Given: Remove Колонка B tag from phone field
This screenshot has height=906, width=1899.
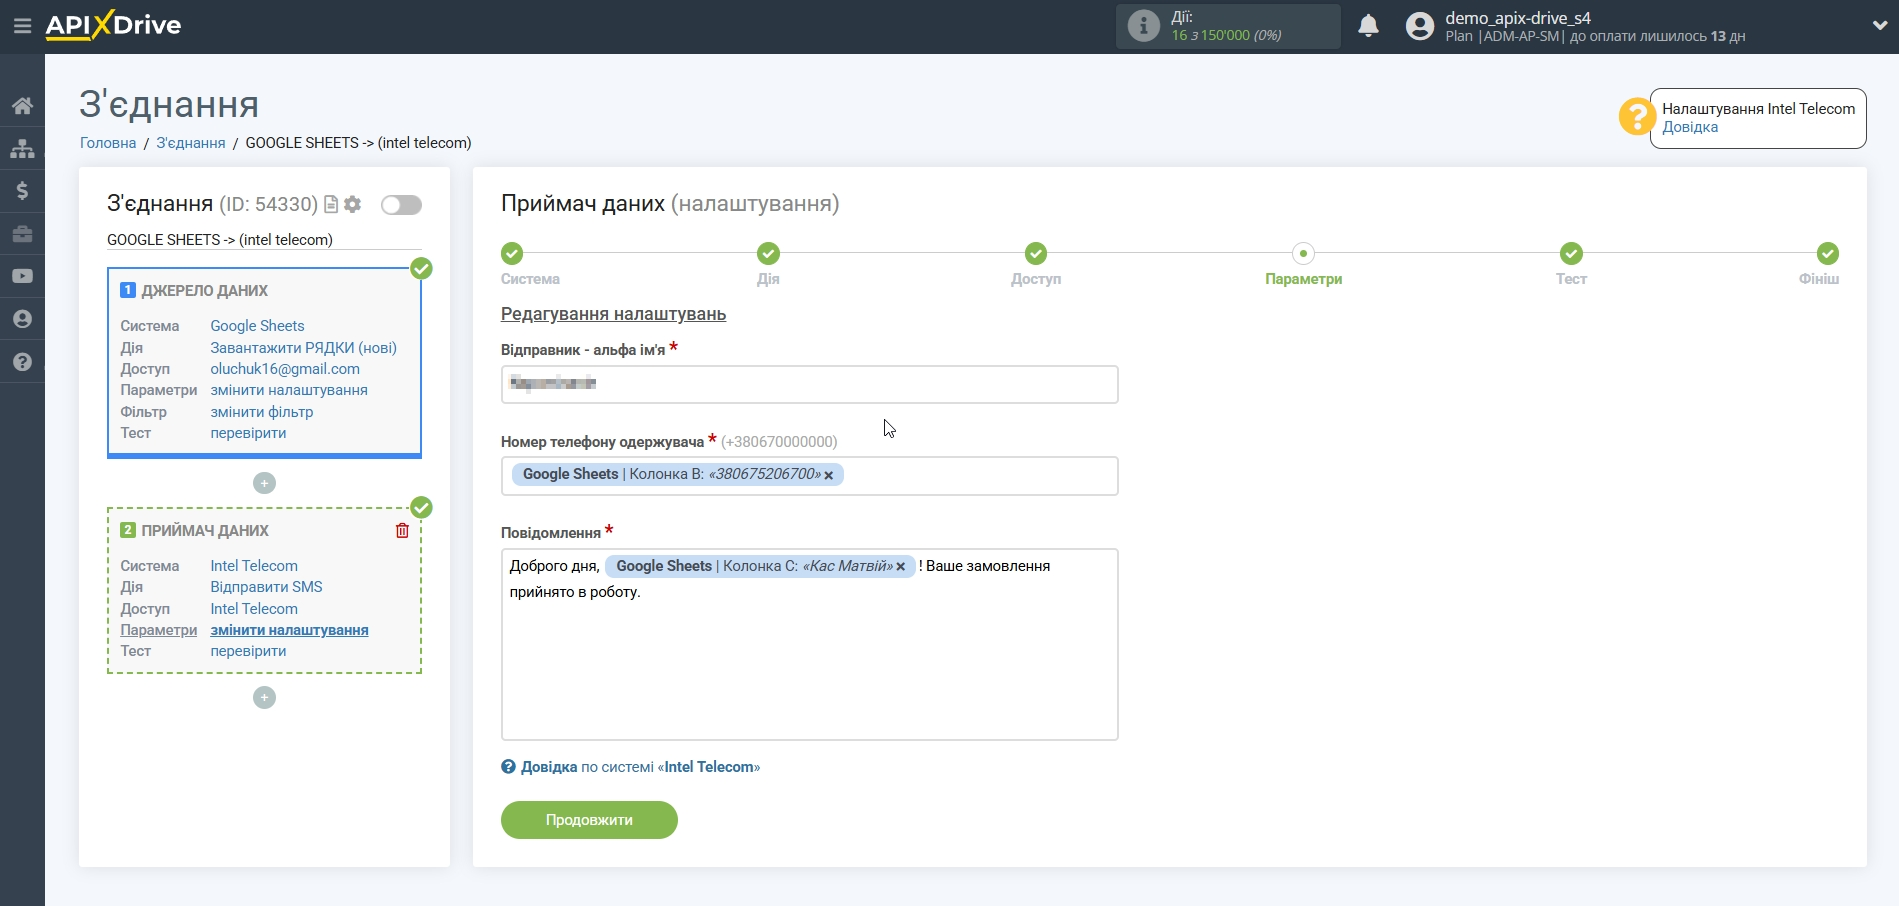Looking at the screenshot, I should [828, 476].
